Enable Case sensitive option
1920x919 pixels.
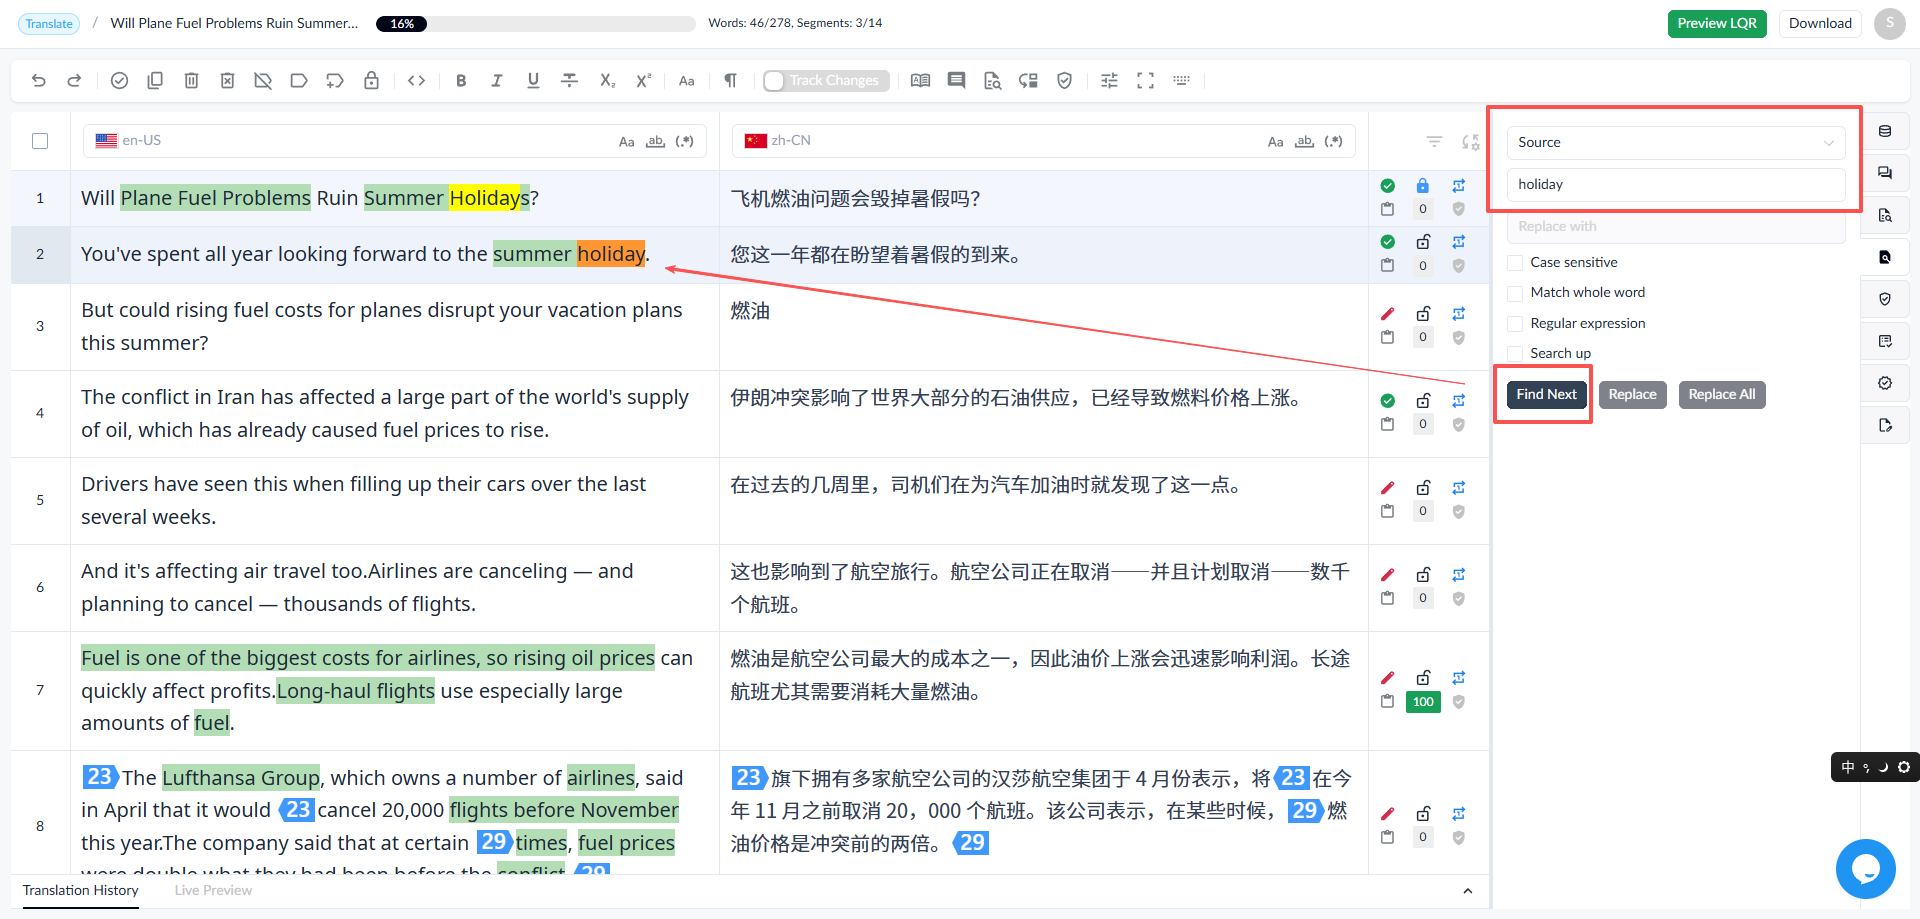pos(1515,263)
